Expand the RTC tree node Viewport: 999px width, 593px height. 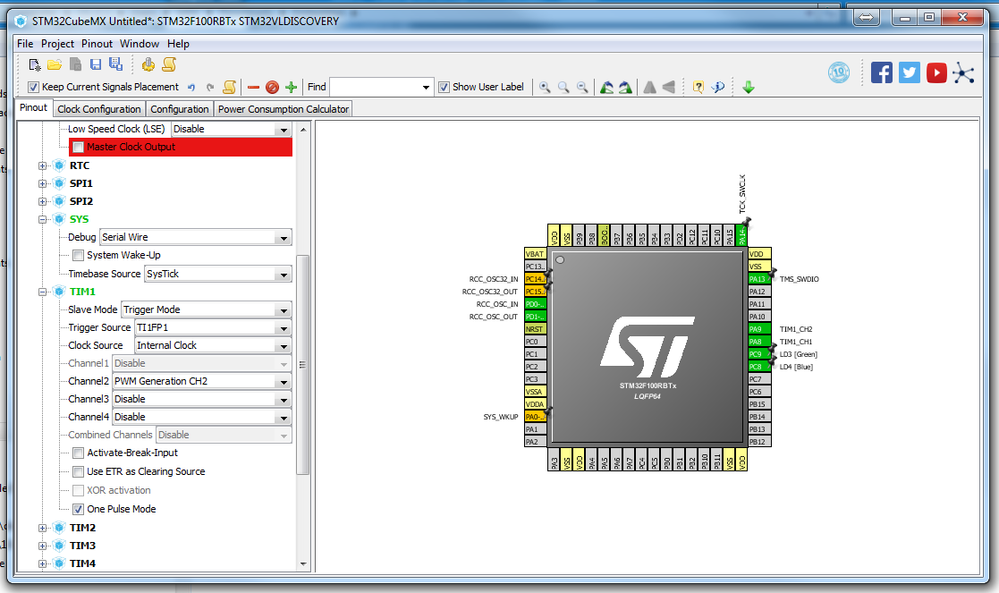pos(43,166)
